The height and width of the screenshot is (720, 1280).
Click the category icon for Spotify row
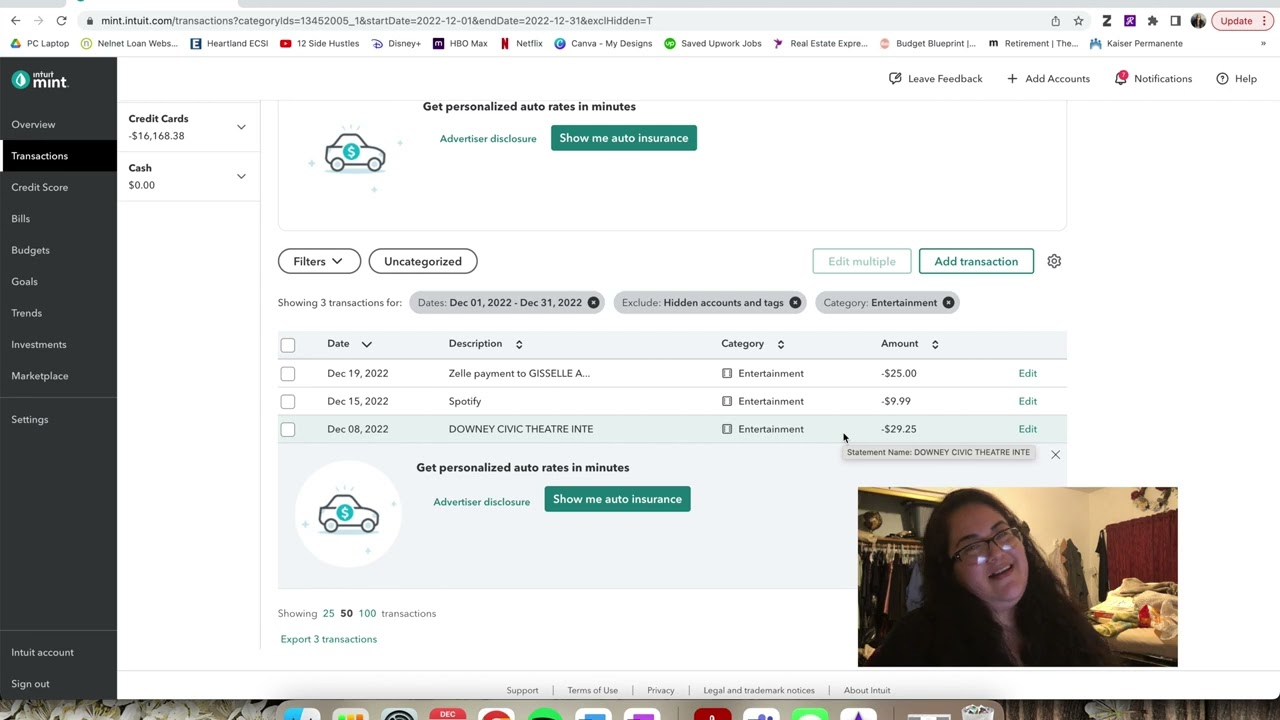tap(727, 401)
